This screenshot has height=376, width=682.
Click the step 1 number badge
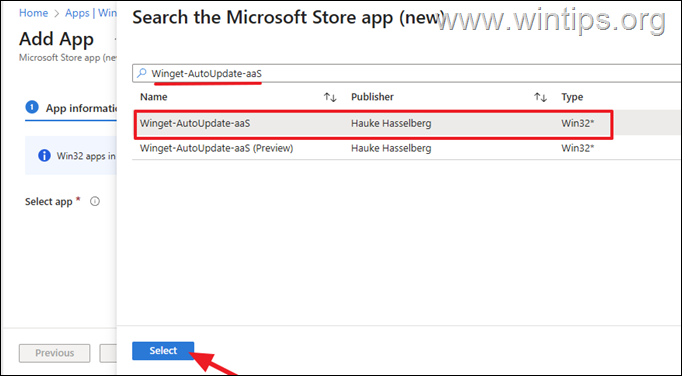[32, 107]
